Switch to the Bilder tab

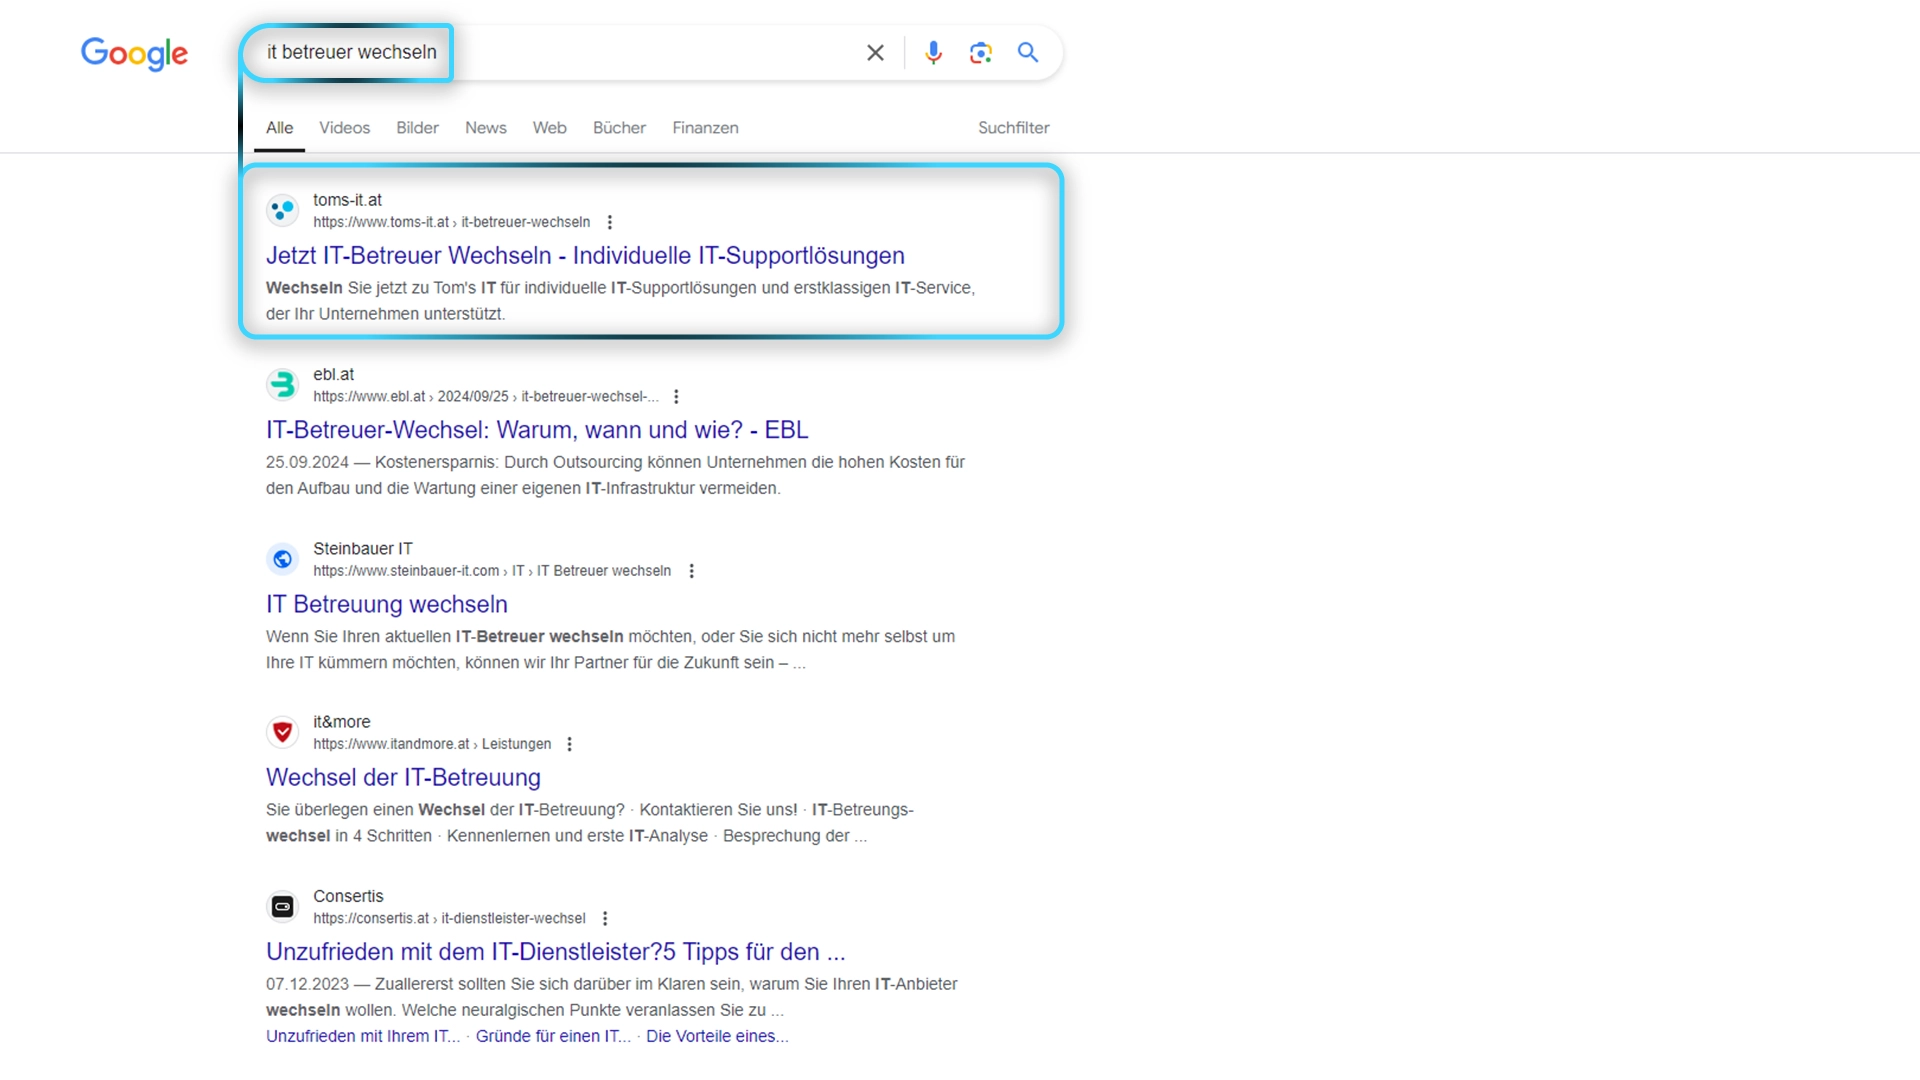(417, 128)
